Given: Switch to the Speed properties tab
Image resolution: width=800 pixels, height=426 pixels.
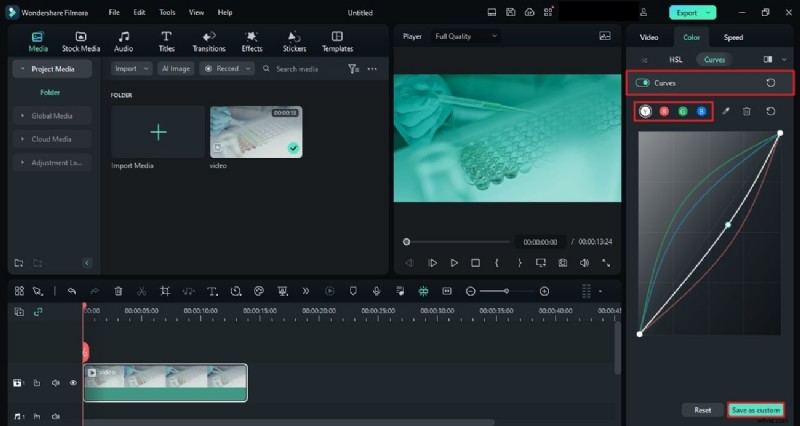Looking at the screenshot, I should [x=733, y=37].
